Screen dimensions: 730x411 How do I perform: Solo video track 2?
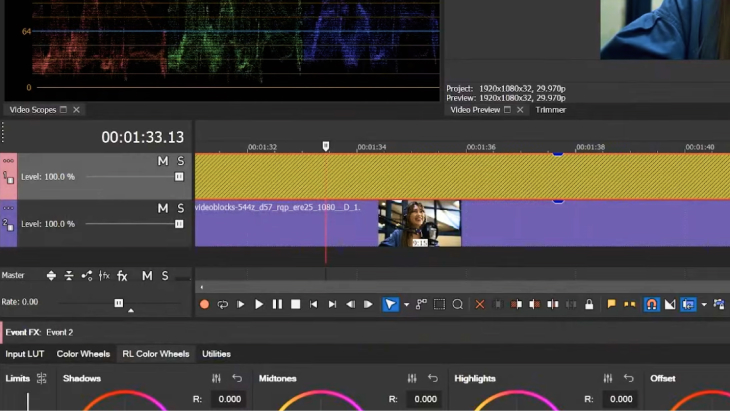(x=181, y=208)
